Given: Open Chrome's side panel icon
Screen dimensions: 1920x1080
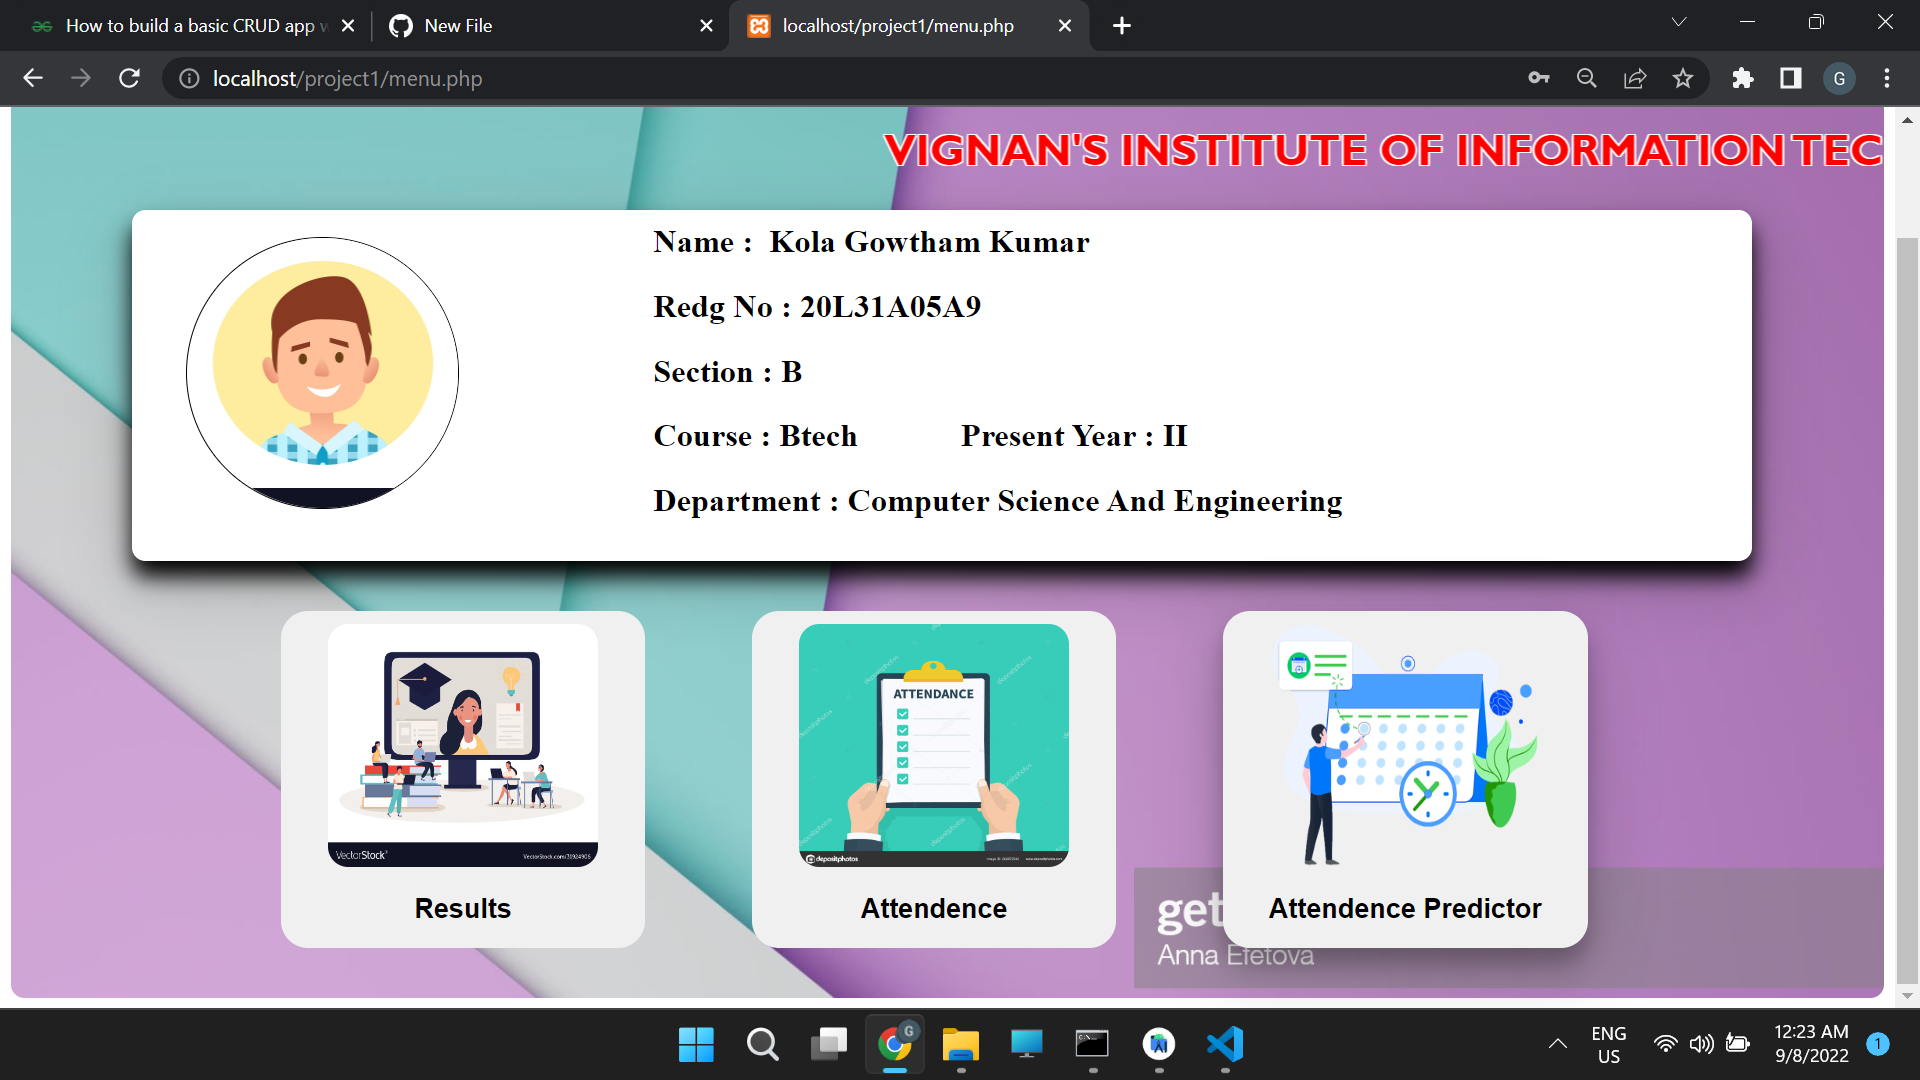Looking at the screenshot, I should coord(1790,78).
